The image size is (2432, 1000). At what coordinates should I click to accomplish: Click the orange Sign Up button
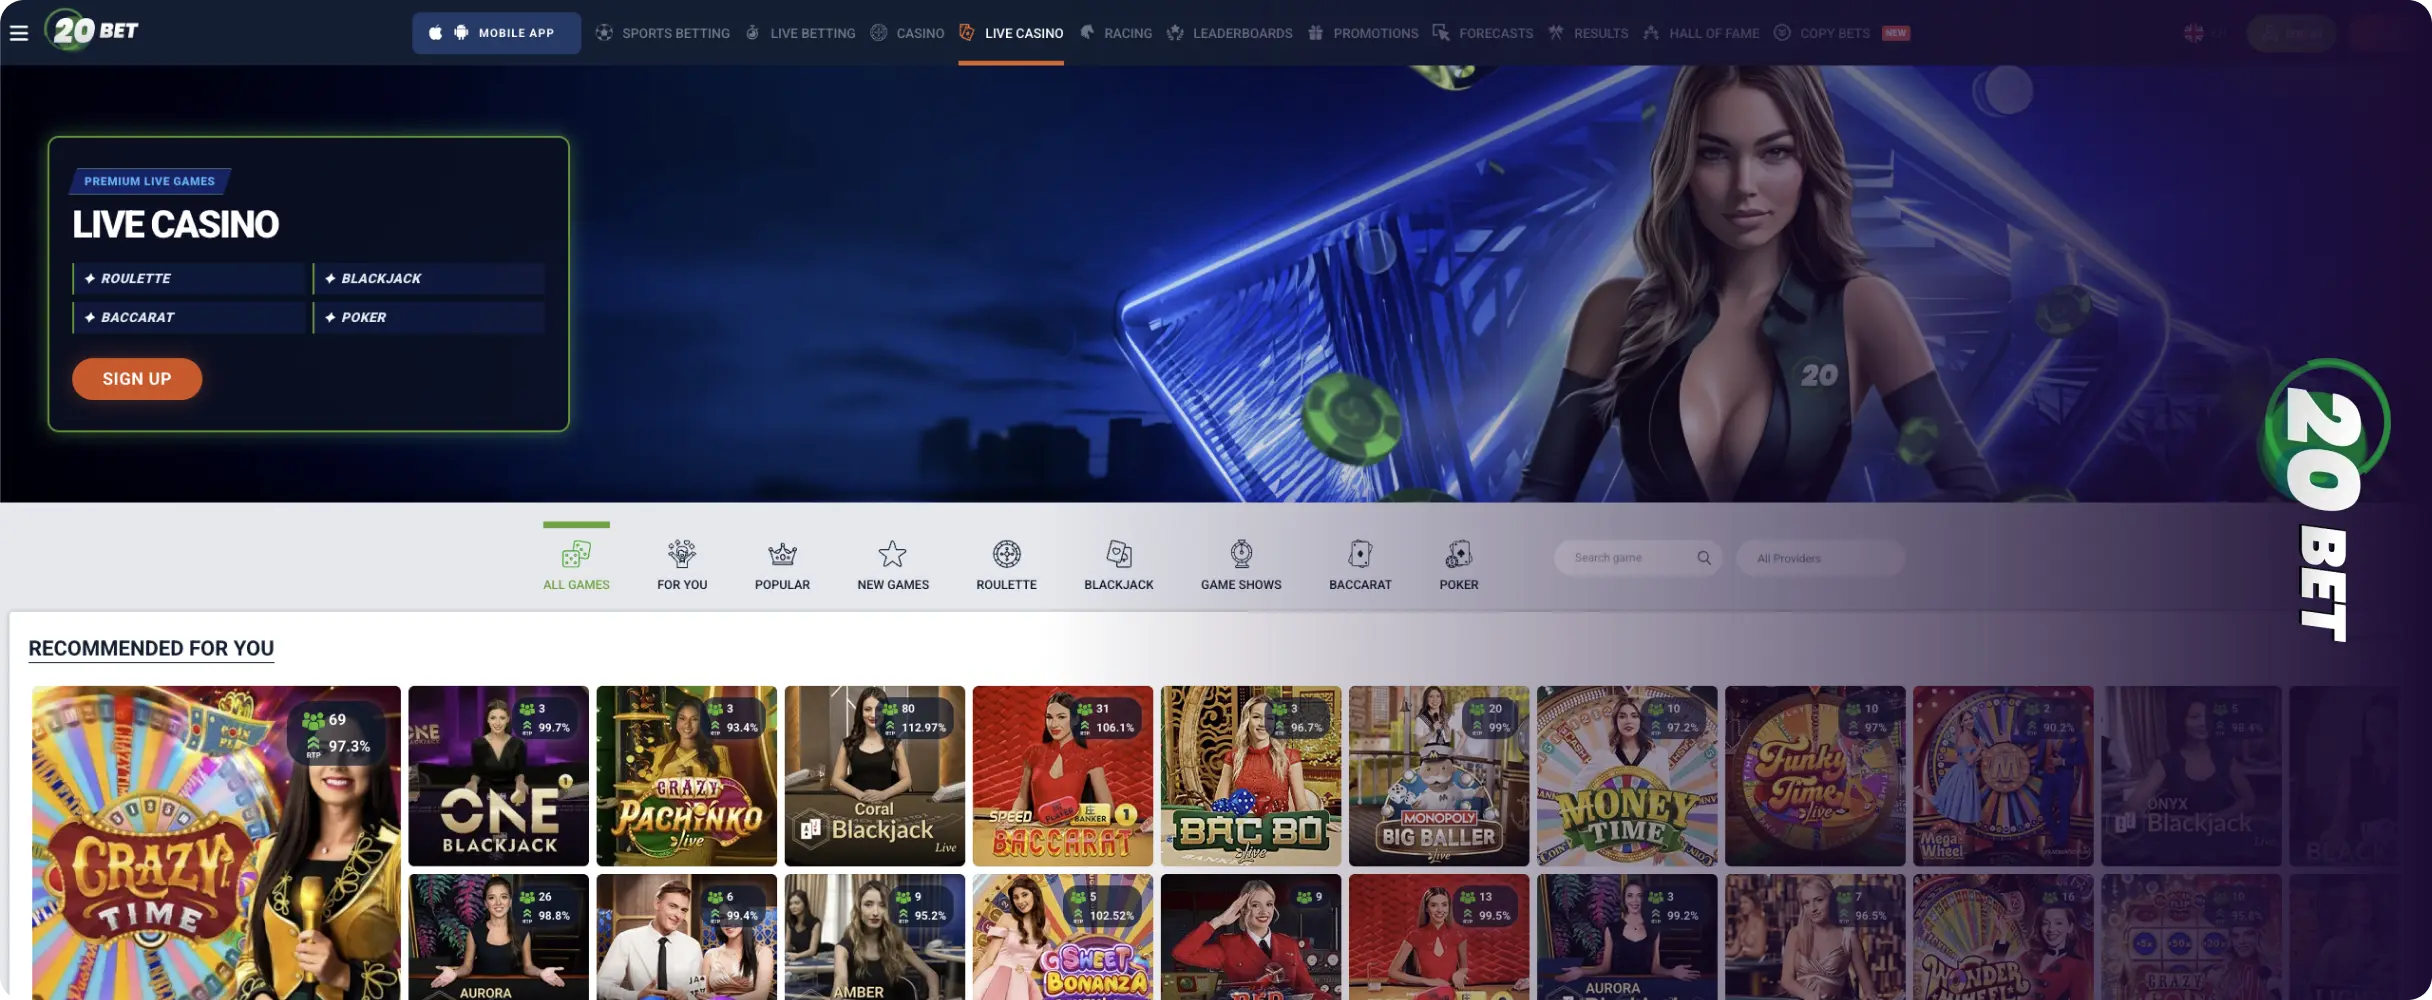point(137,379)
